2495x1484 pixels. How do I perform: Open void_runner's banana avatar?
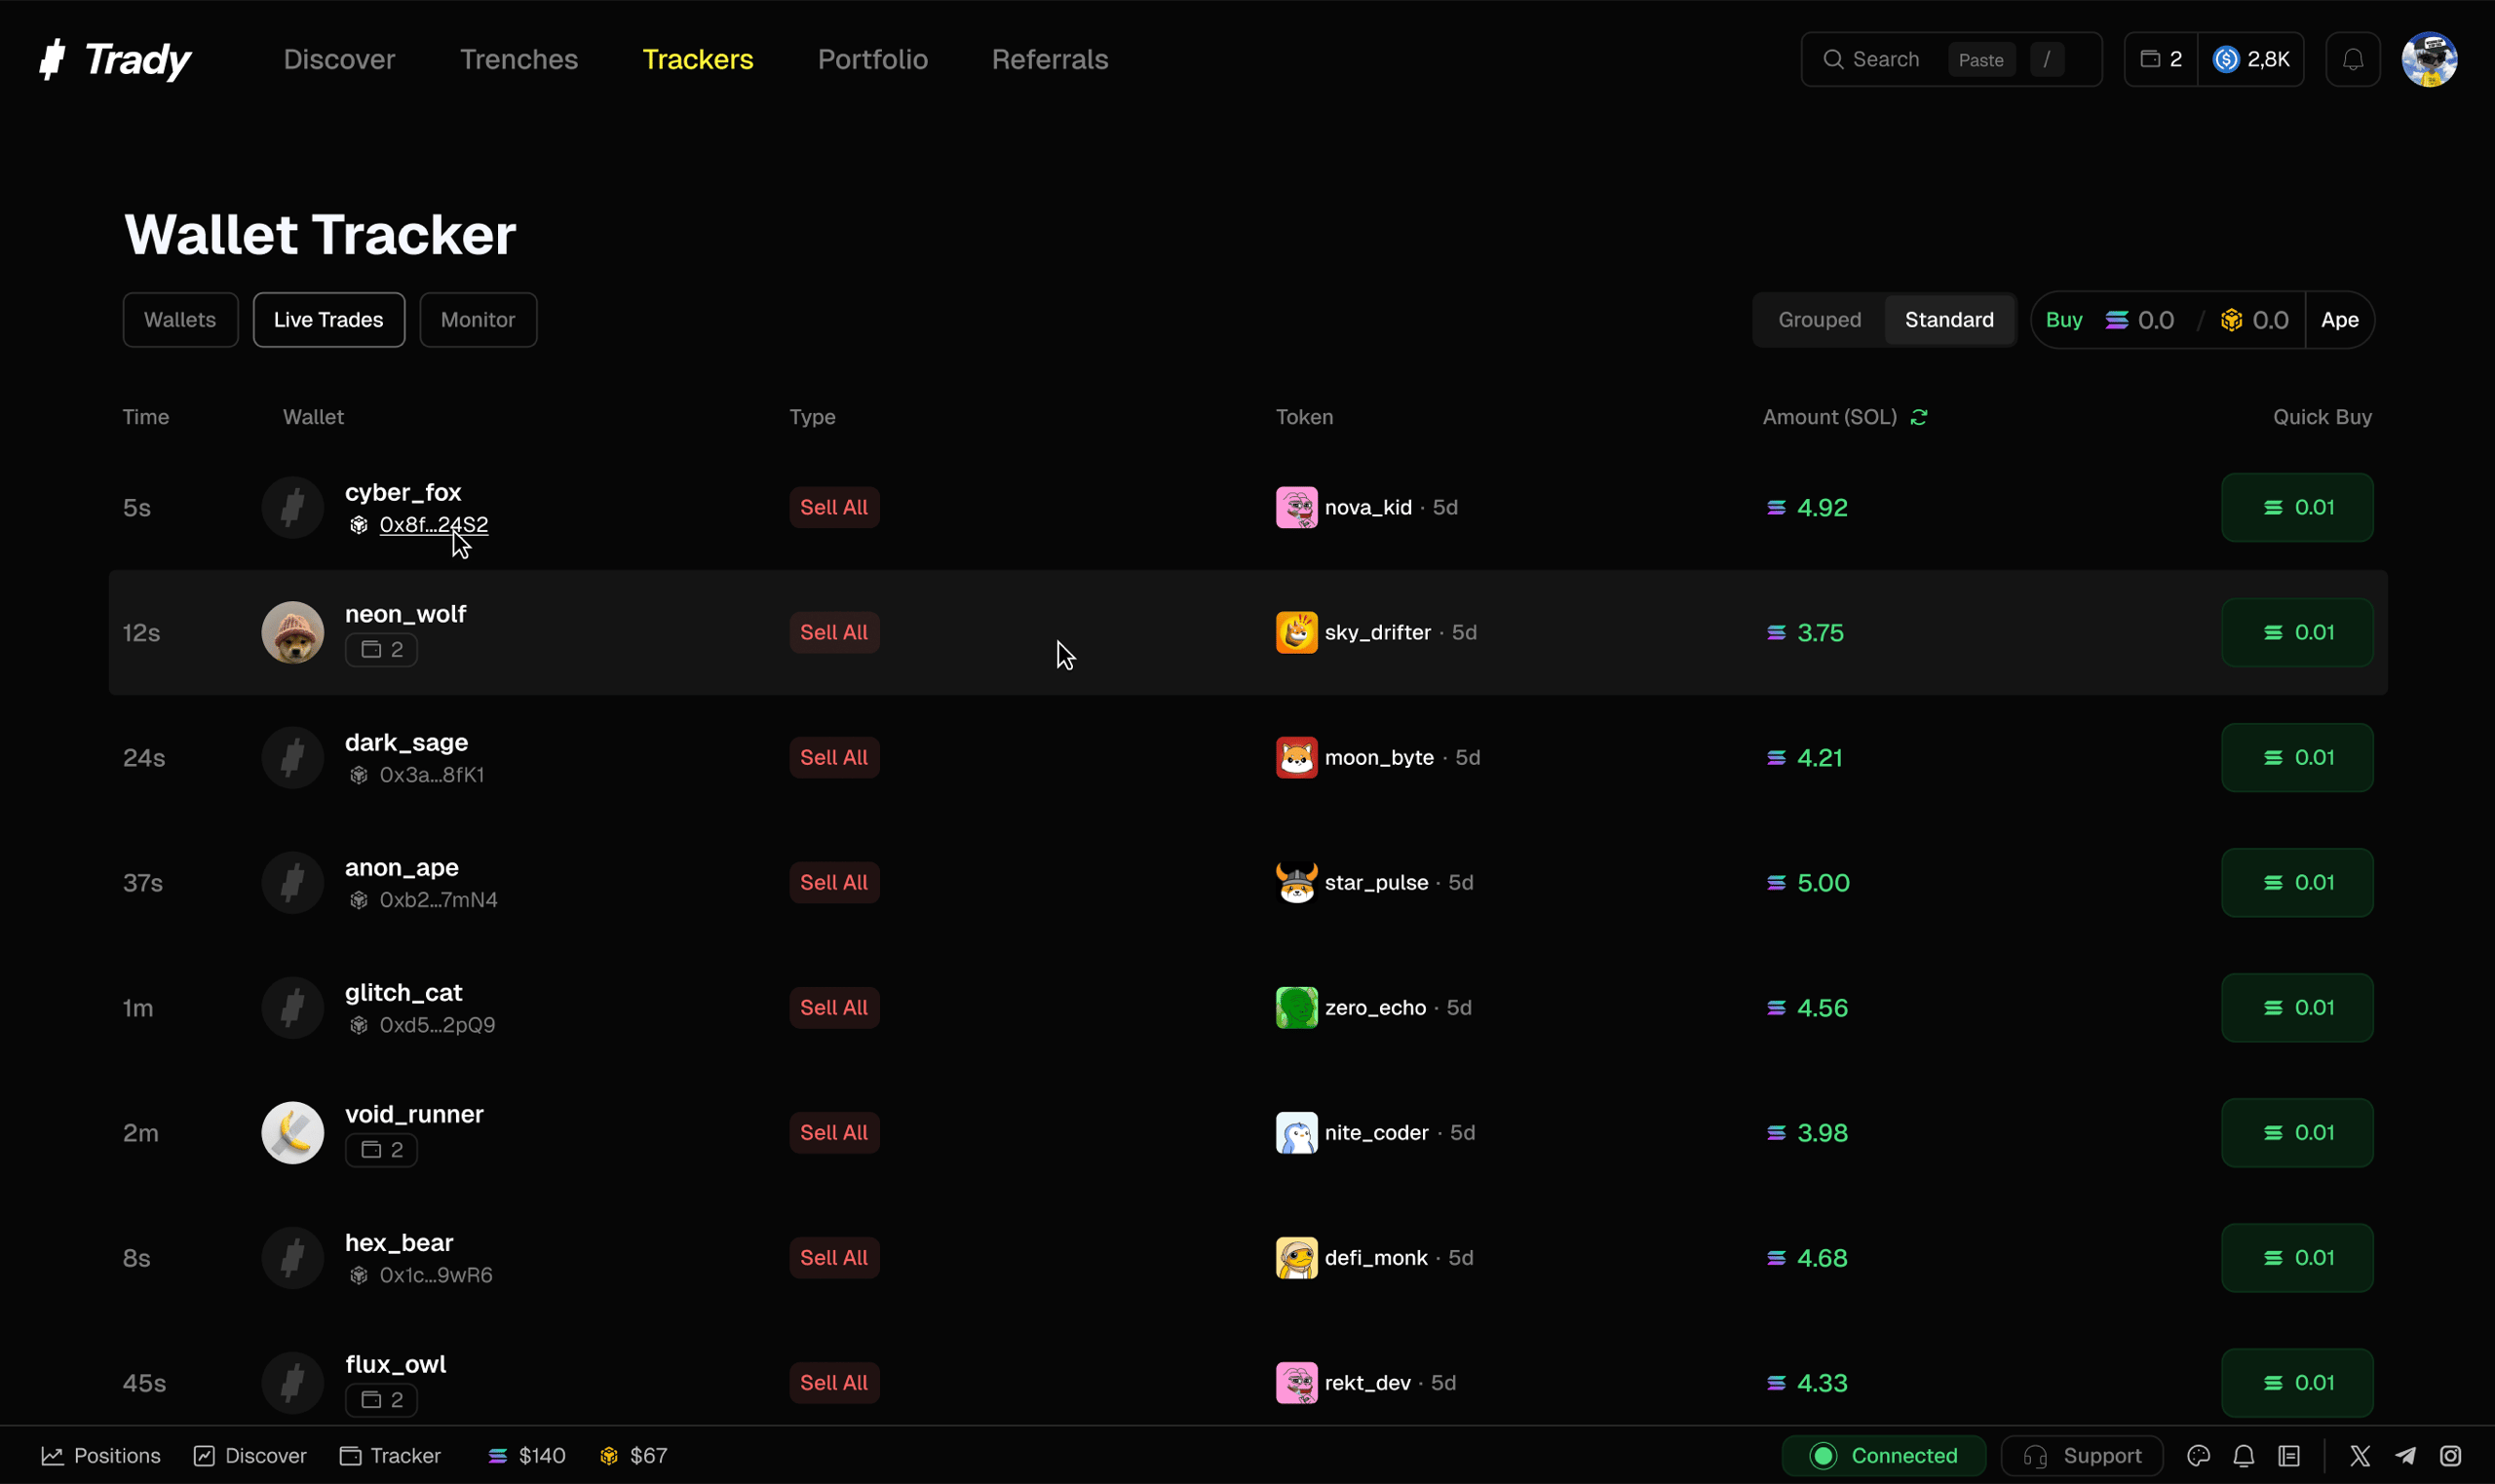click(x=292, y=1132)
